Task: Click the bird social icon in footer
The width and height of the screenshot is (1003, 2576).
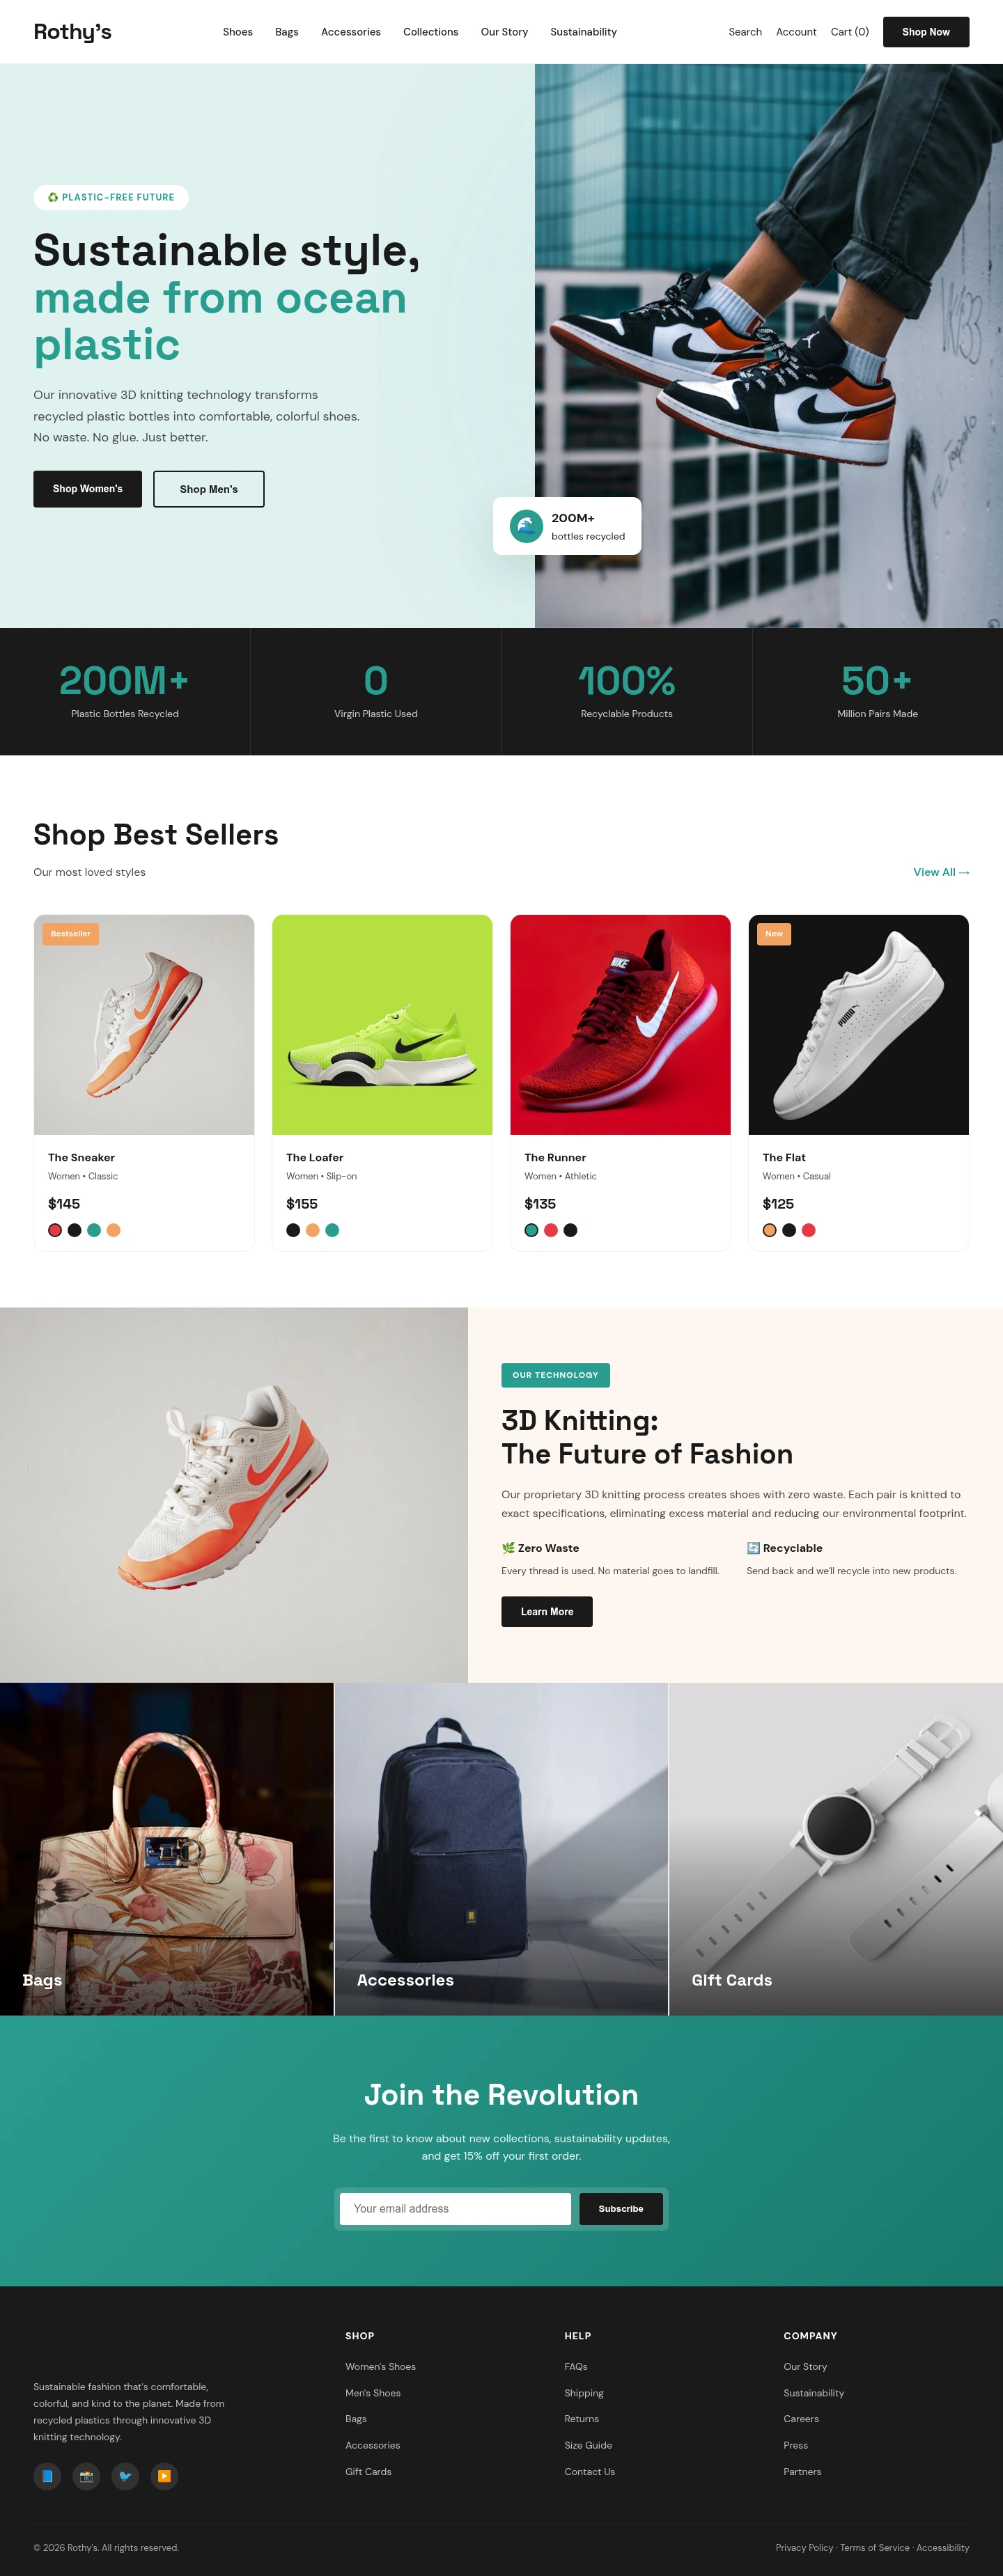Action: tap(125, 2476)
